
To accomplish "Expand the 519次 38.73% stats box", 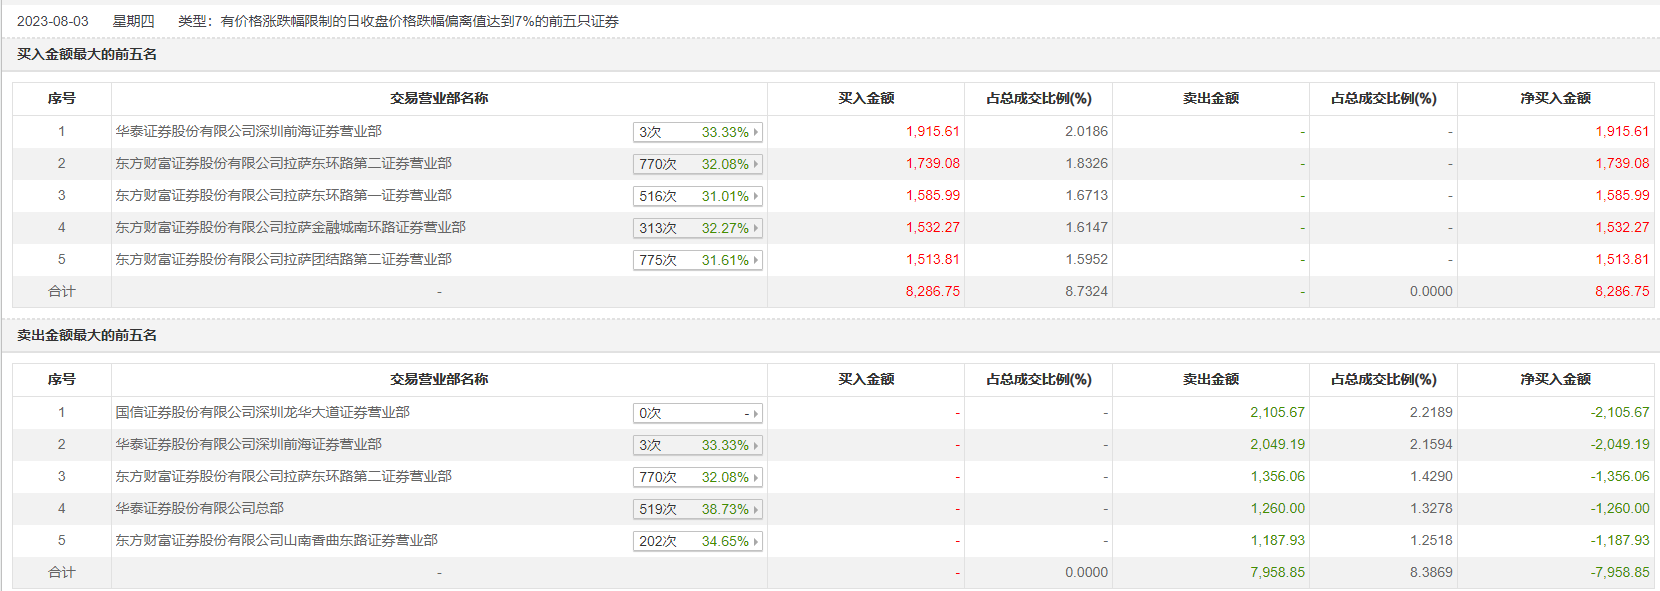I will (698, 509).
